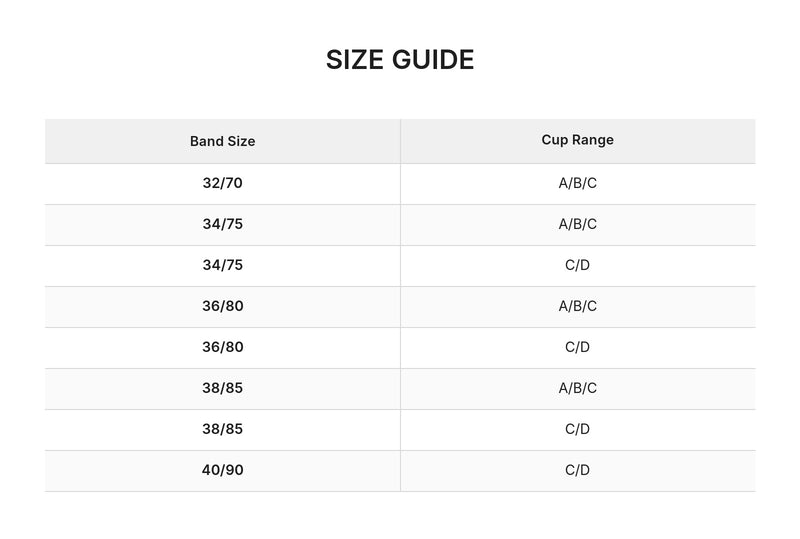The image size is (800, 539).
Task: Click the C/D cell in the 40/90 row
Action: pyautogui.click(x=578, y=471)
